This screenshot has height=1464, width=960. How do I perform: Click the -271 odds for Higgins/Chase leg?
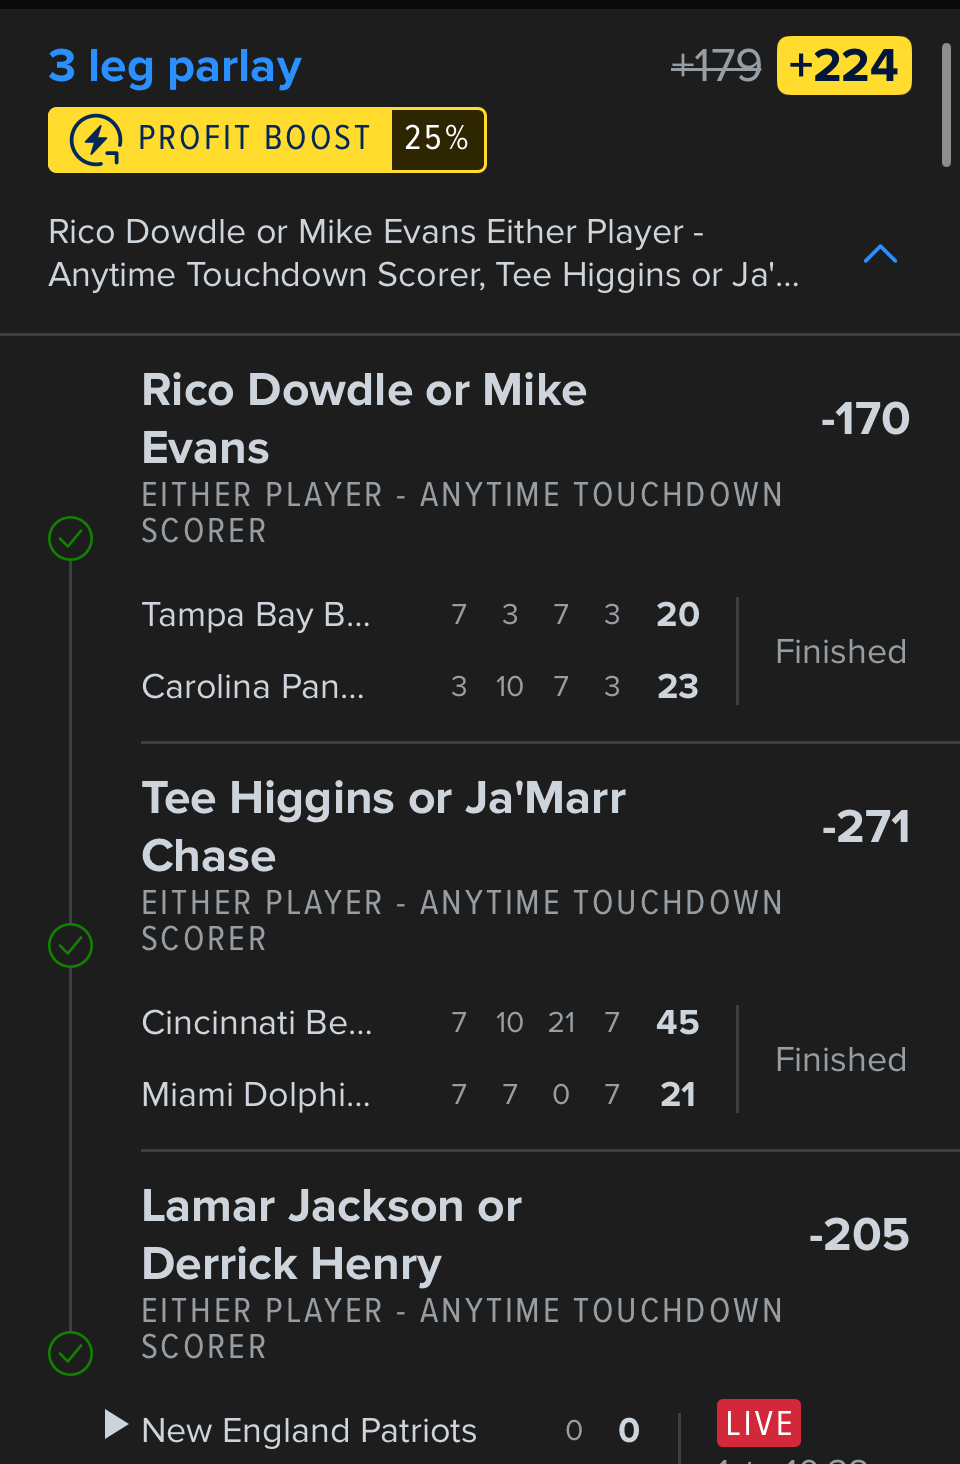click(x=865, y=827)
